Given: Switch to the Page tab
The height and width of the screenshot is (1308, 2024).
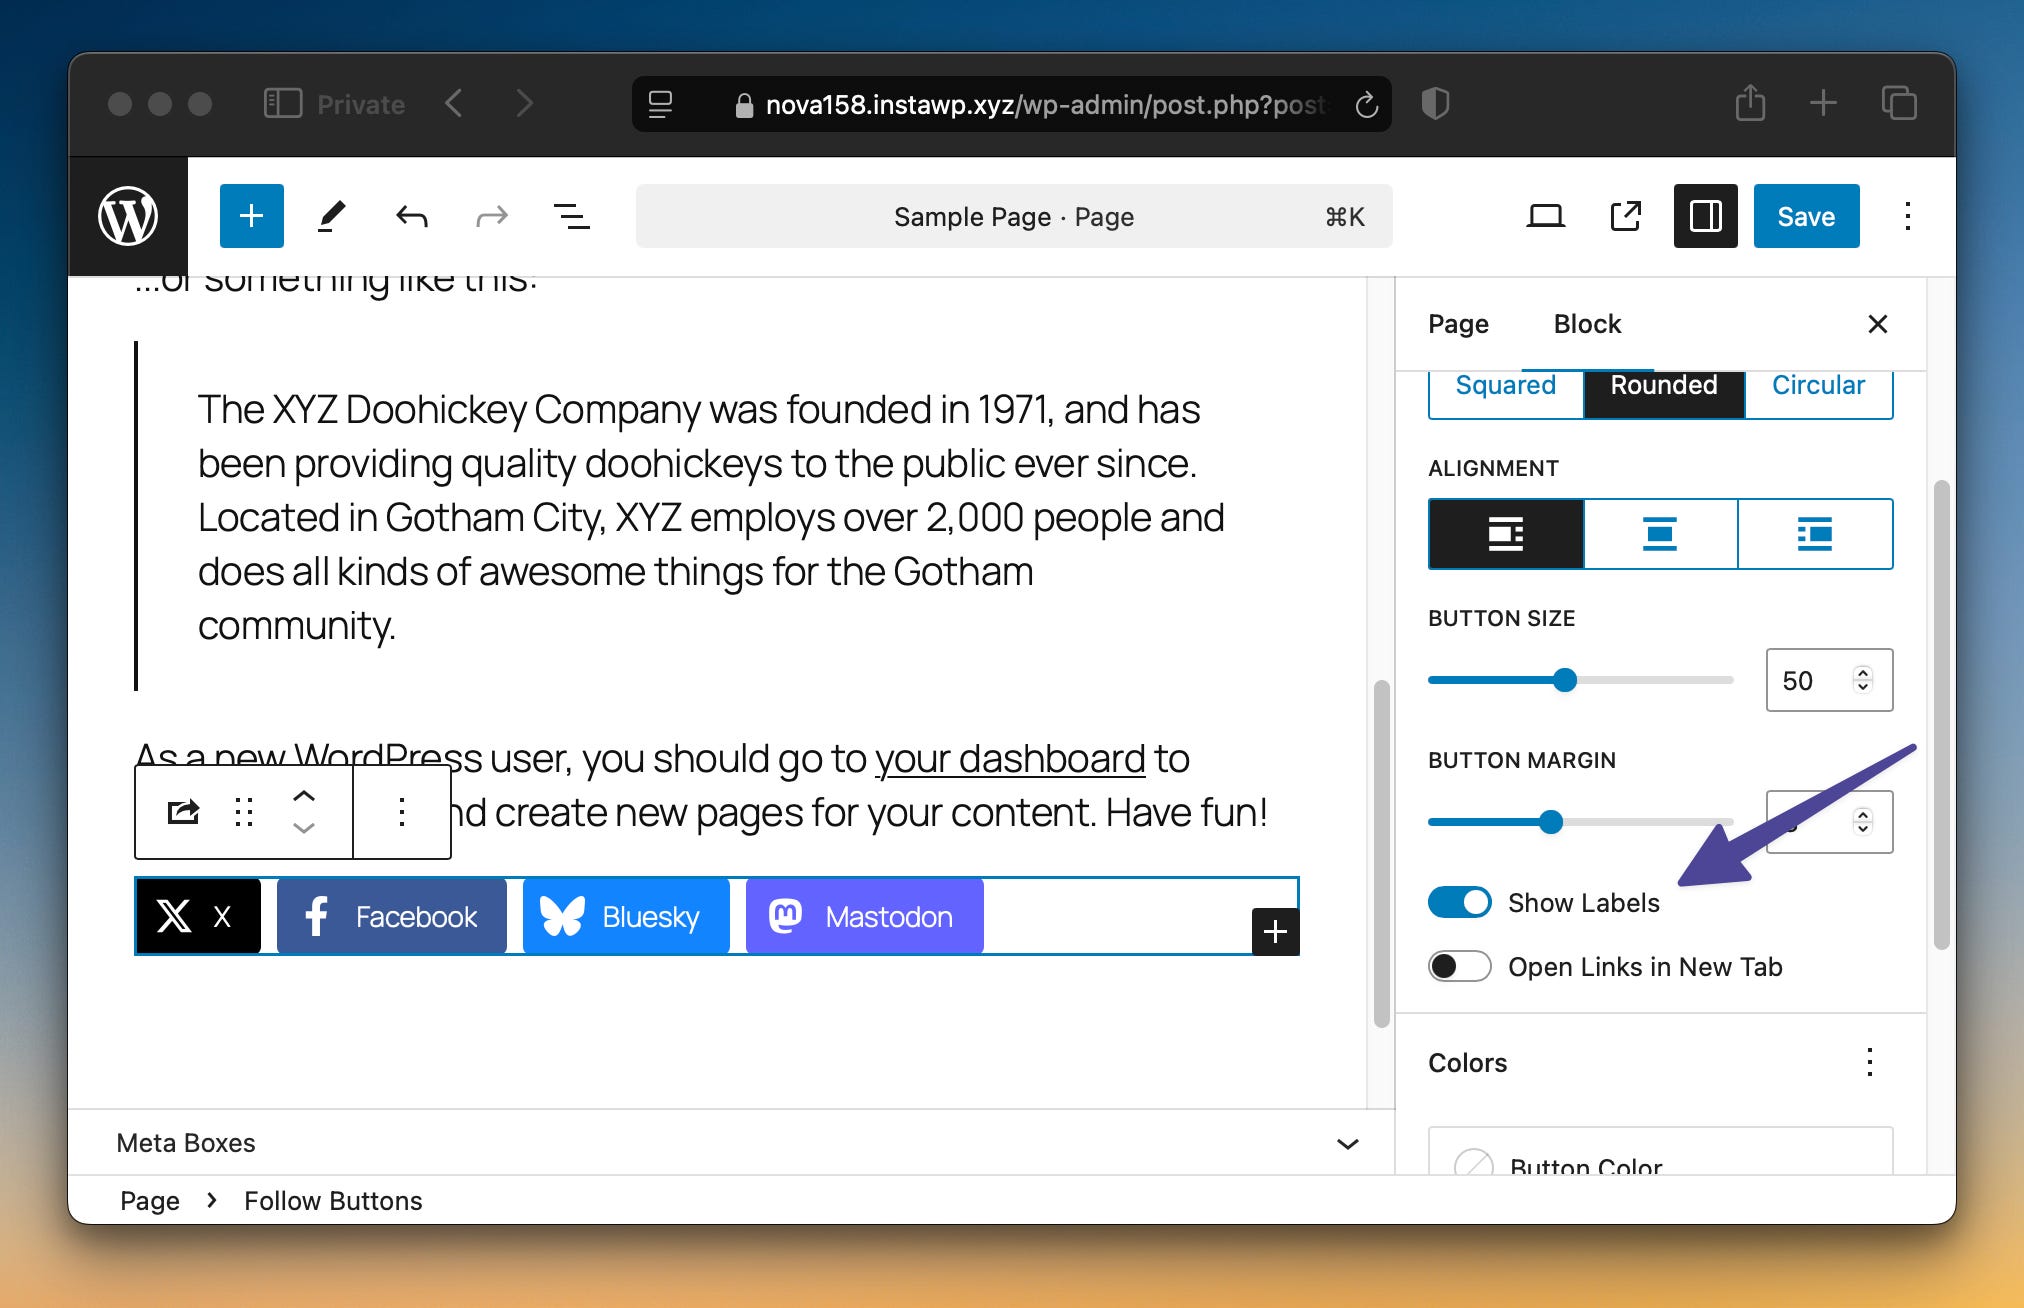Looking at the screenshot, I should [x=1458, y=324].
